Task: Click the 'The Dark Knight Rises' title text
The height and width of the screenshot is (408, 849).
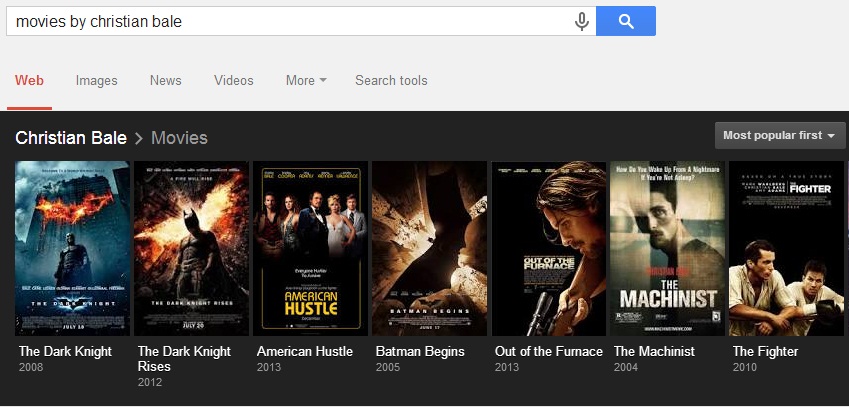Action: [184, 359]
